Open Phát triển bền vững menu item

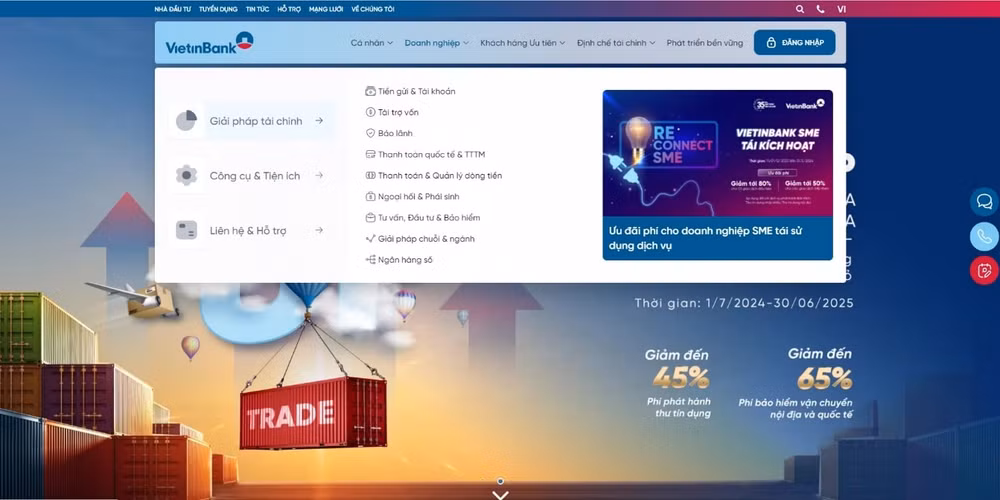(x=705, y=43)
